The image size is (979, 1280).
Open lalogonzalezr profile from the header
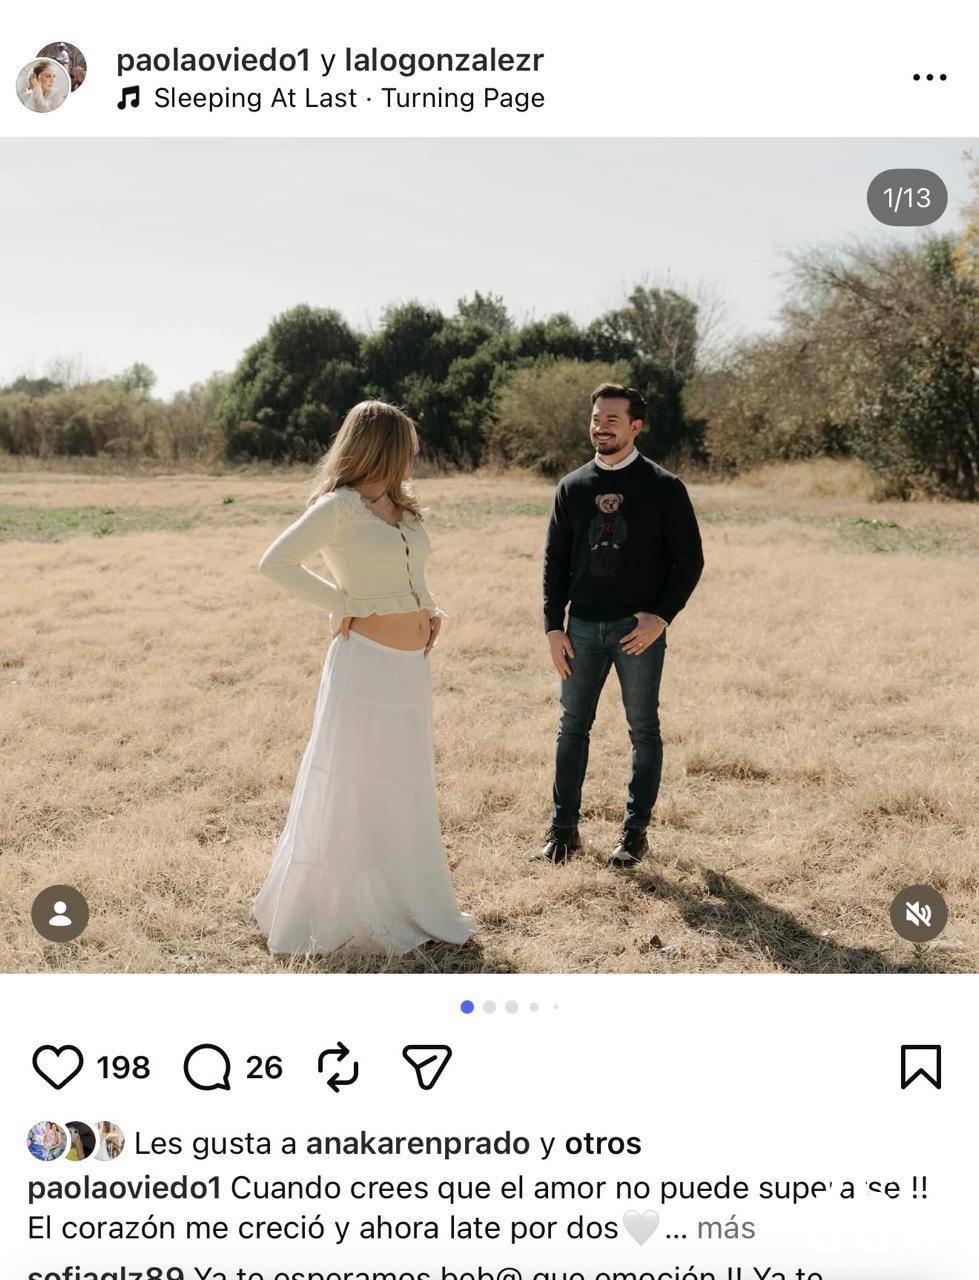[x=444, y=60]
